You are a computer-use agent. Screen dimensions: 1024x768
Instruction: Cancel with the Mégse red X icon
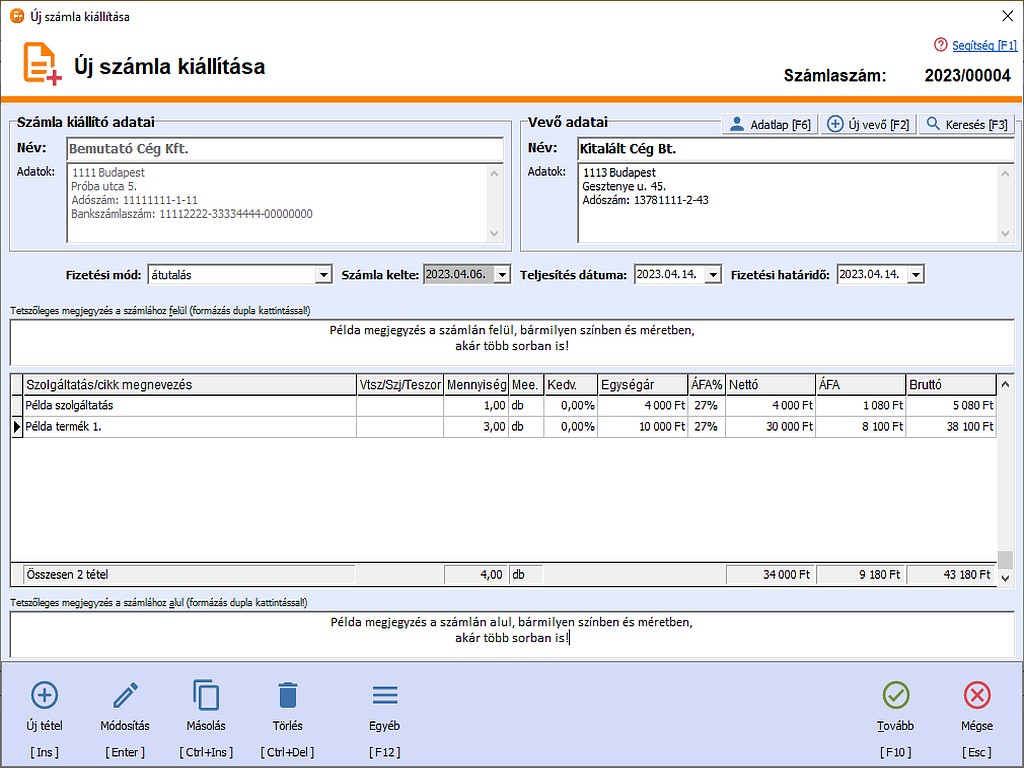point(977,695)
